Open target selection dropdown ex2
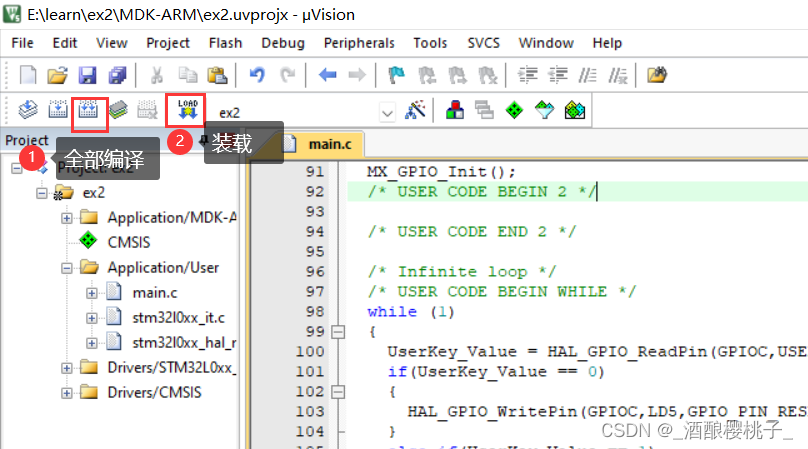Image resolution: width=808 pixels, height=449 pixels. [387, 112]
